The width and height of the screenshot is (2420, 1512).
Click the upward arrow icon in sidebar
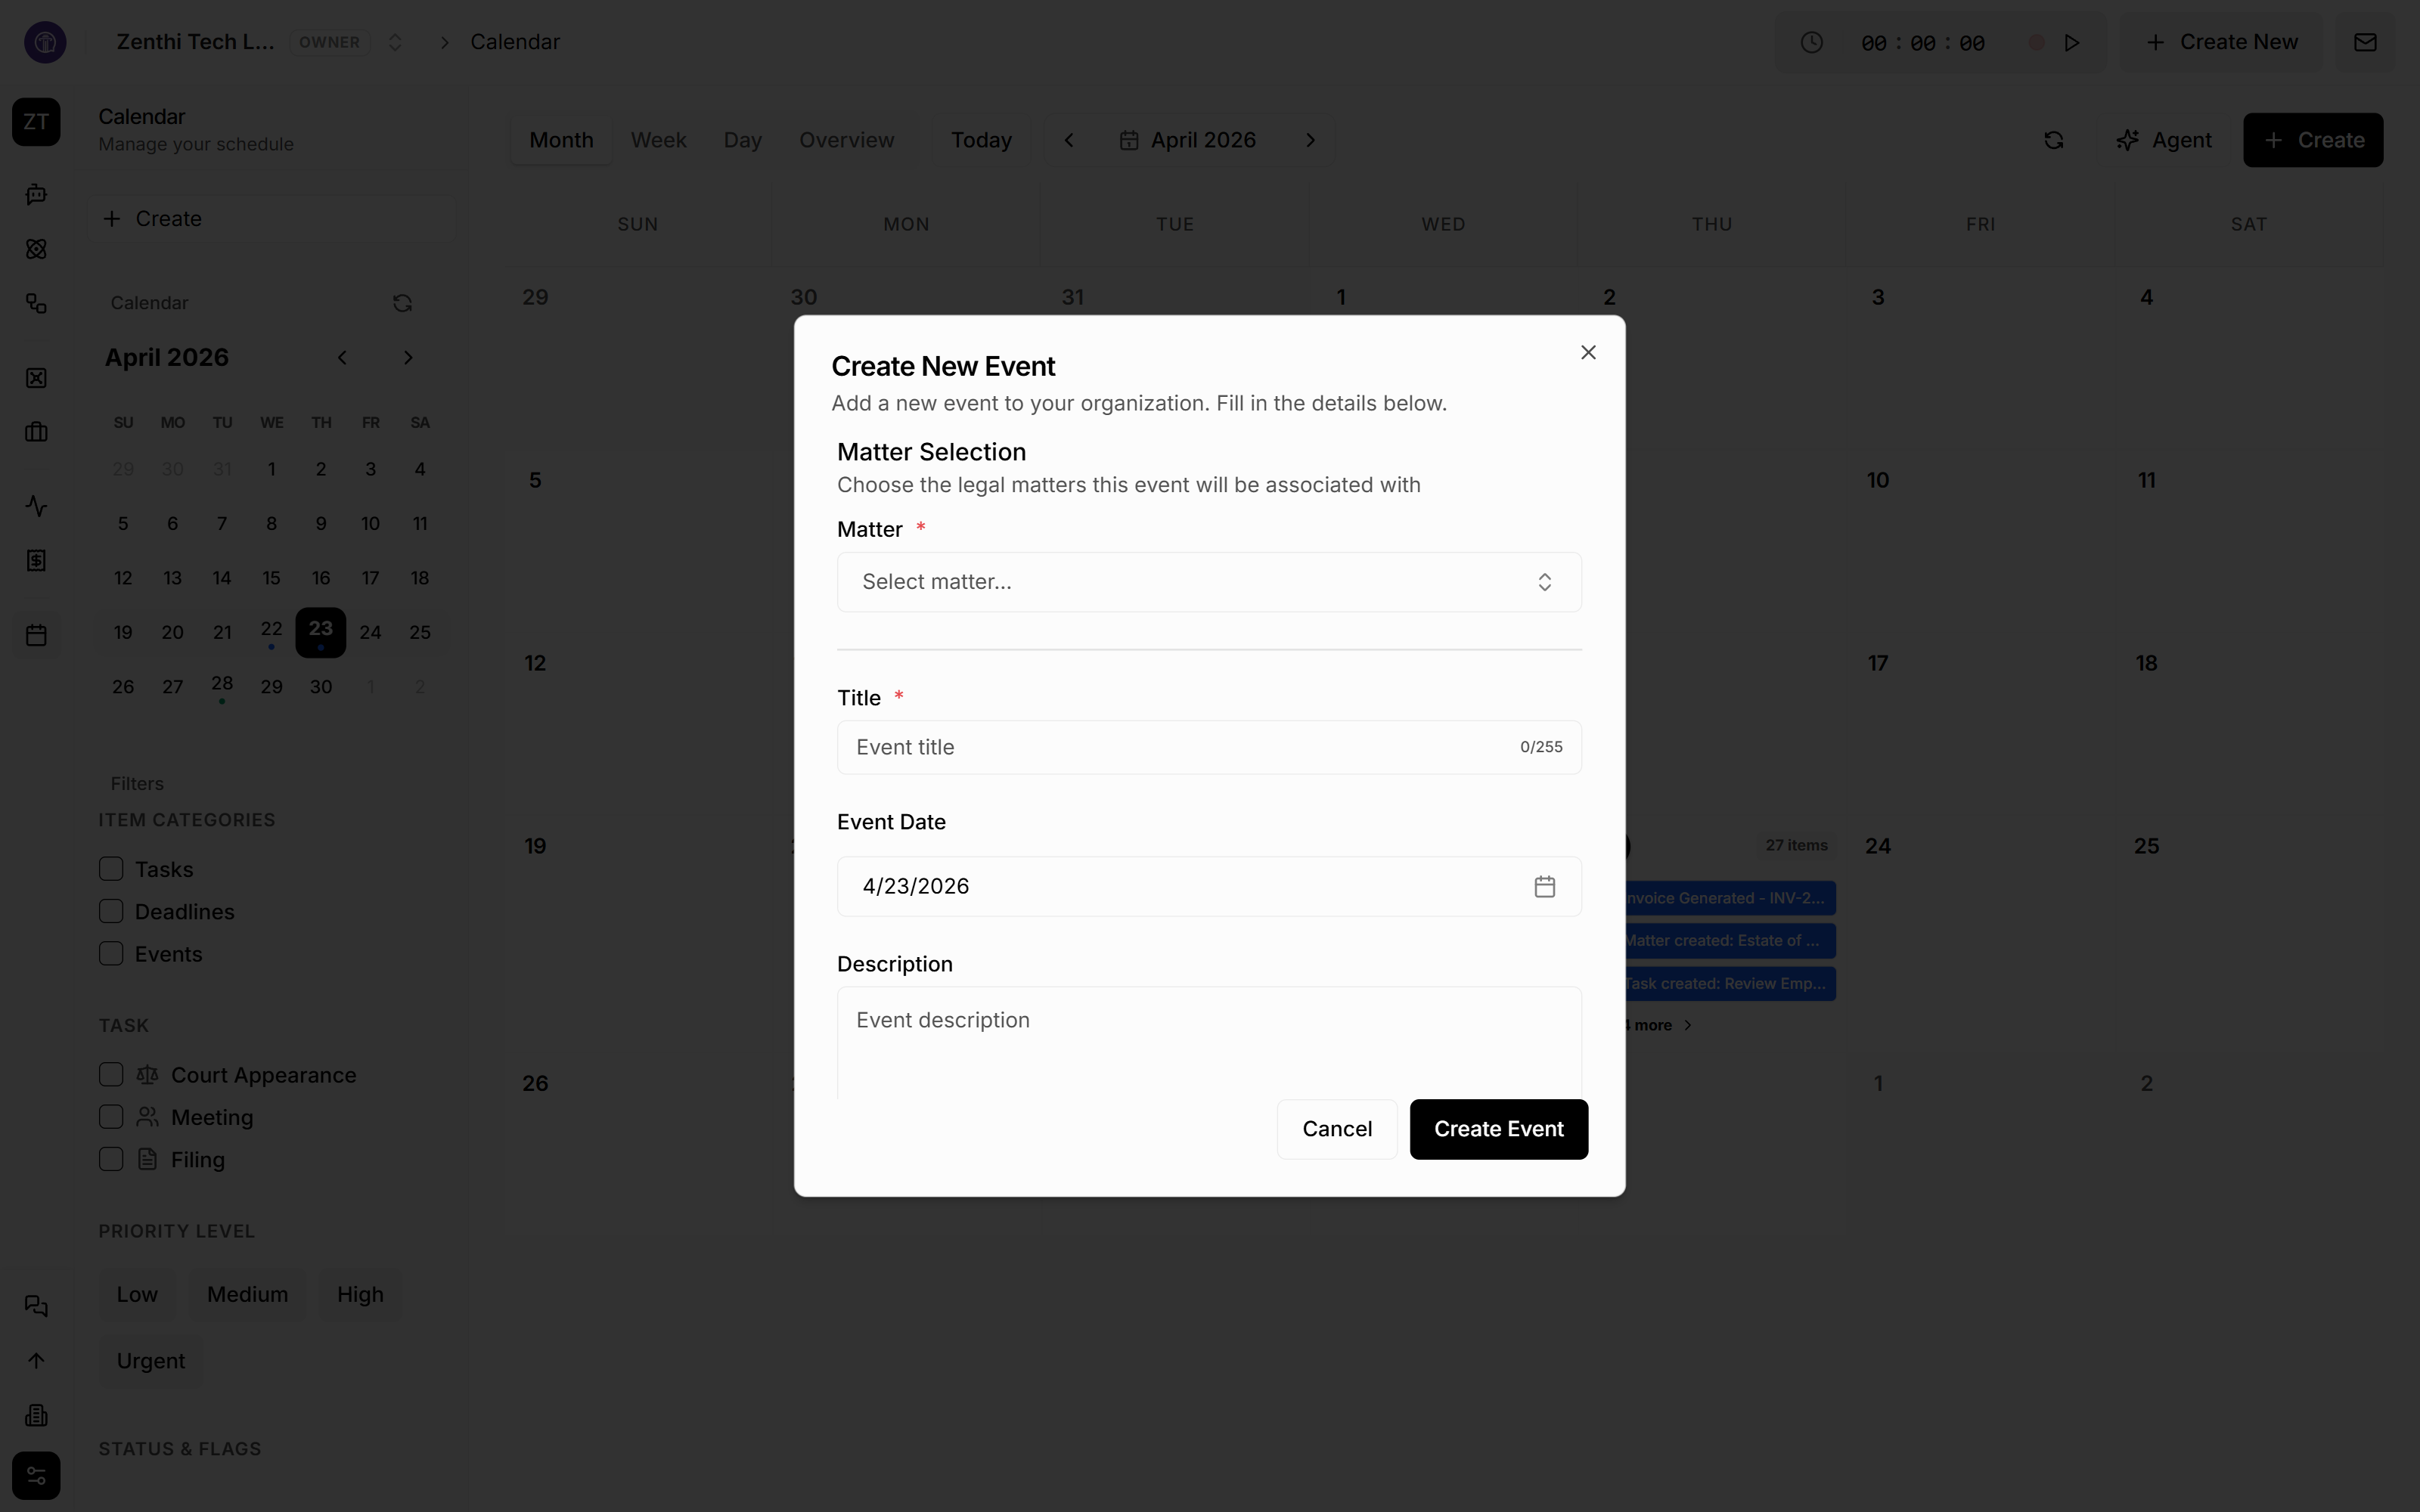(36, 1361)
